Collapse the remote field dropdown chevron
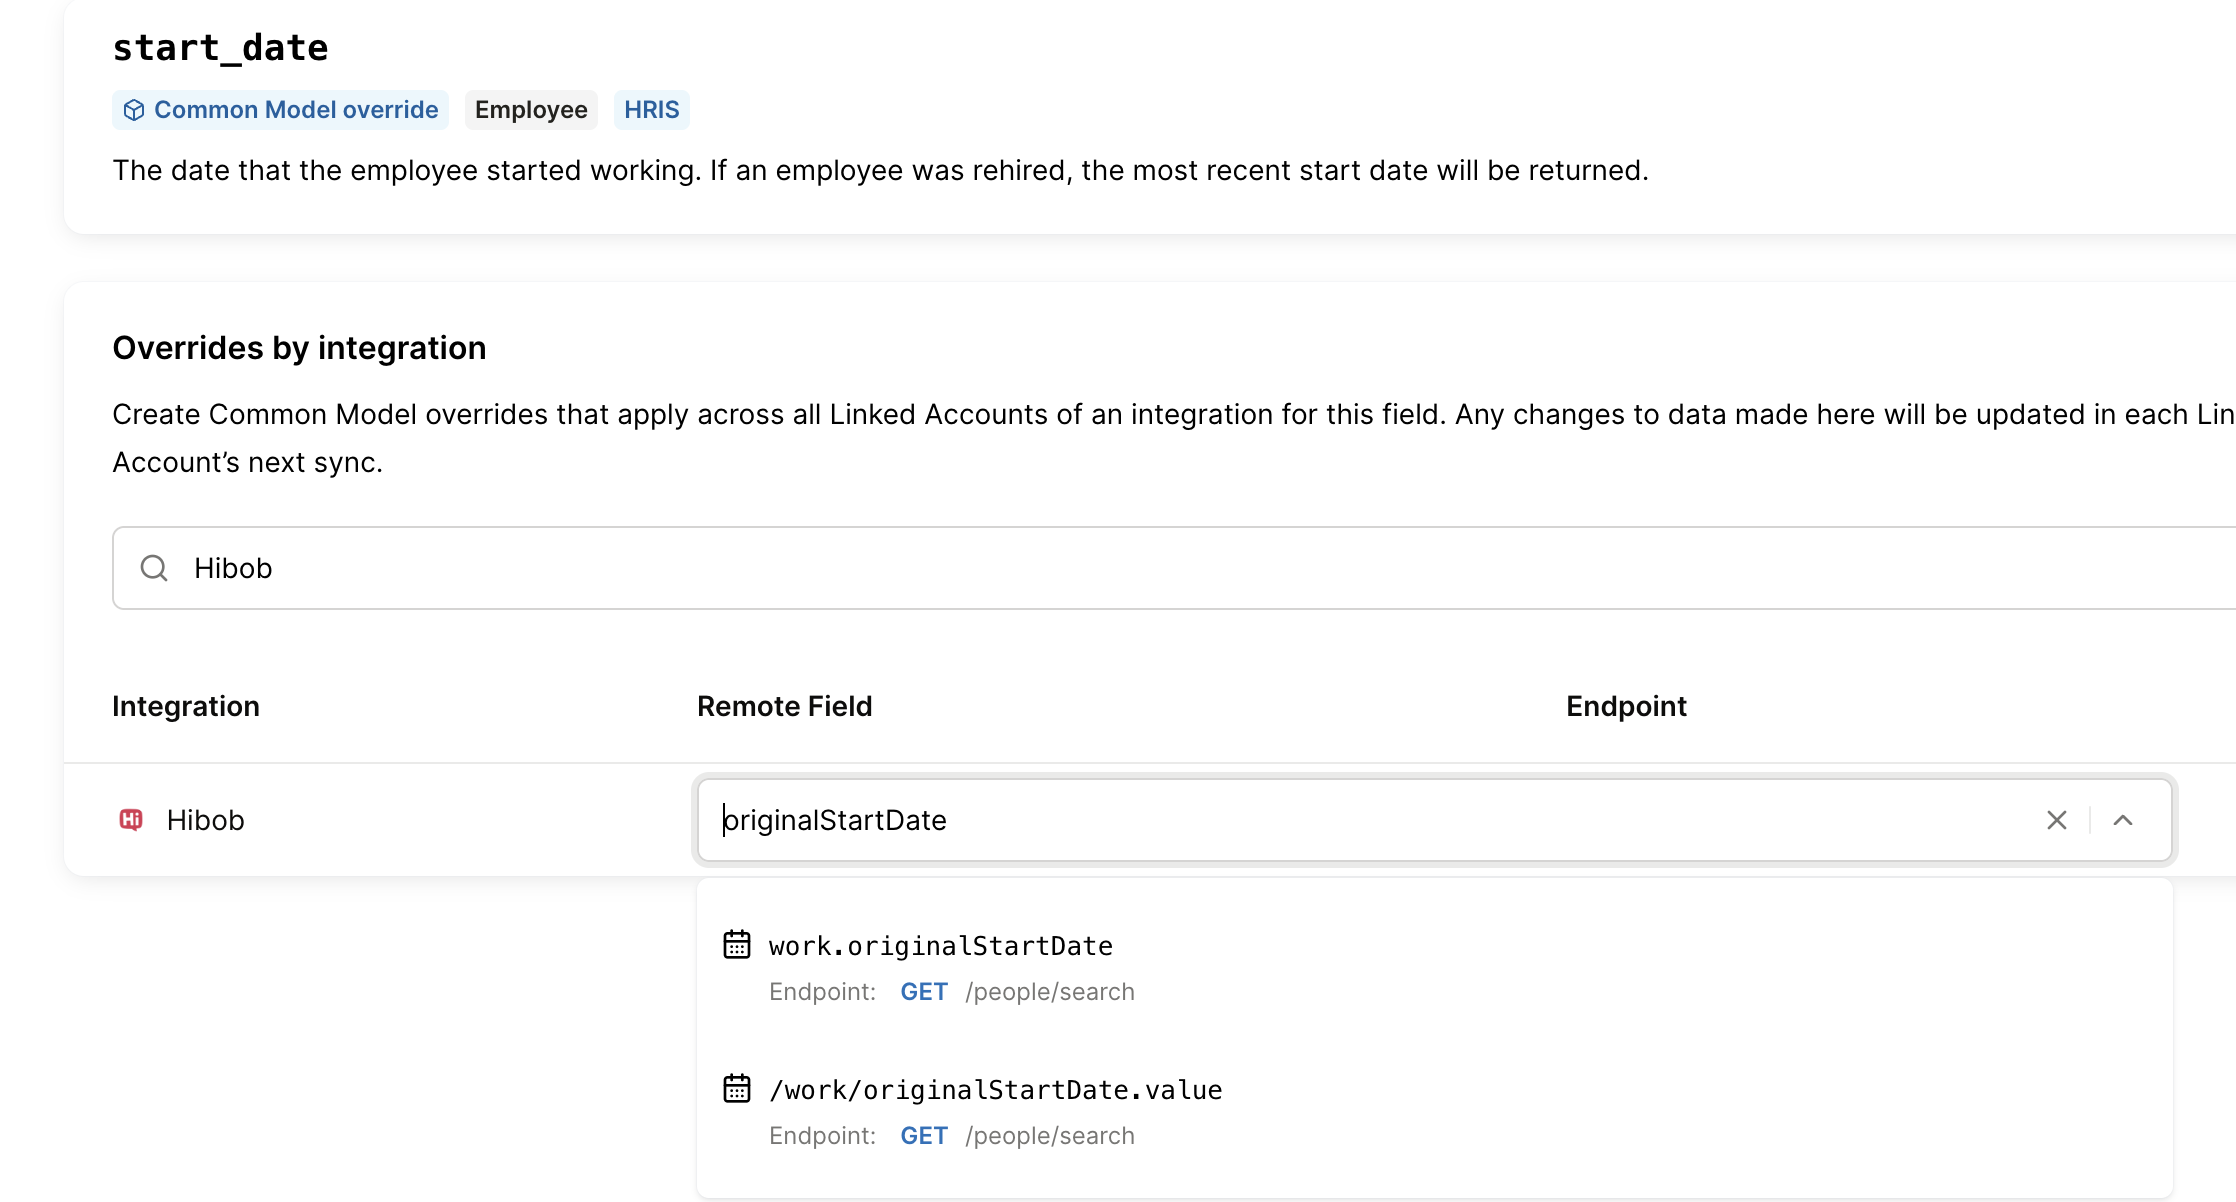Screen dimensions: 2236x1202 point(2122,820)
